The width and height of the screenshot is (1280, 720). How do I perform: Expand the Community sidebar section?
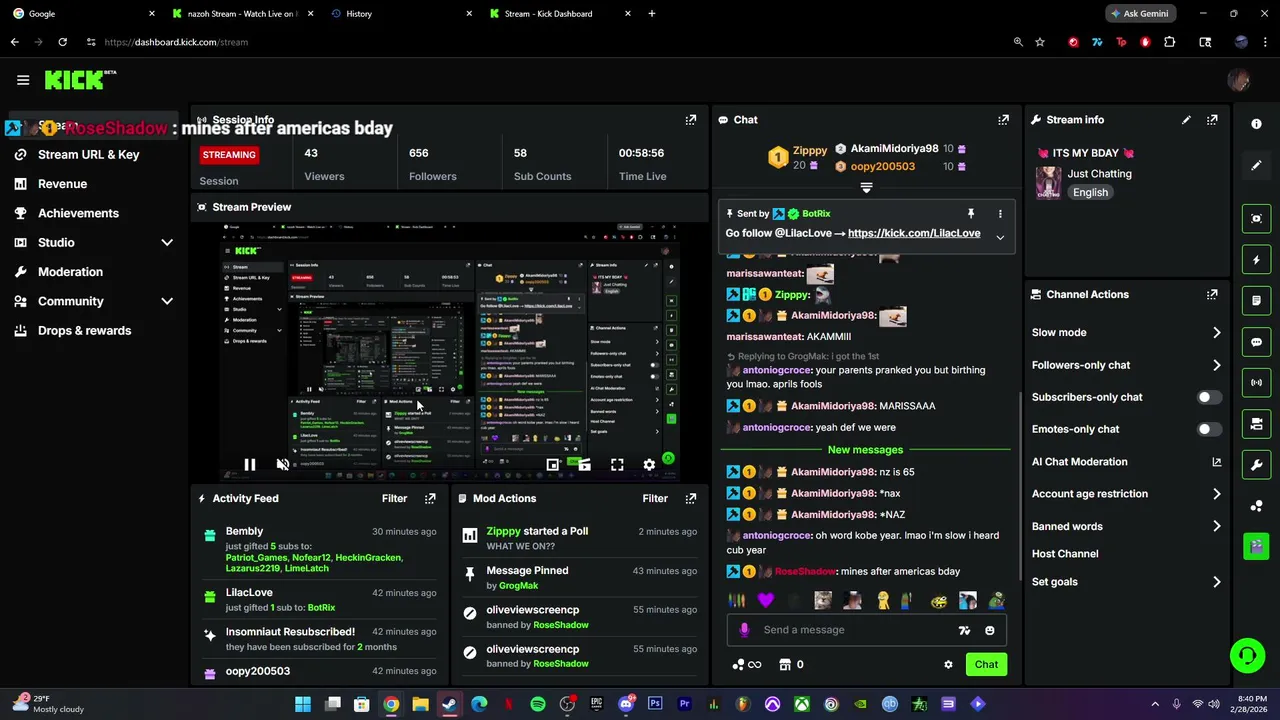coord(167,301)
